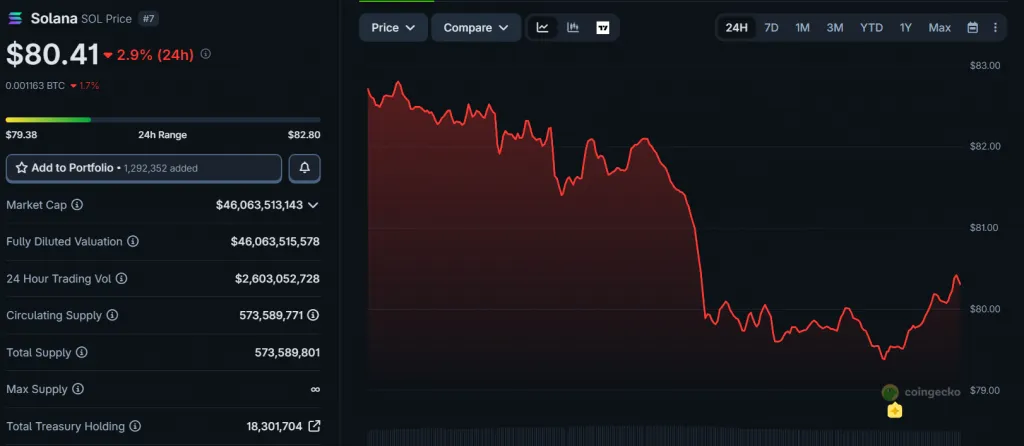Viewport: 1024px width, 446px height.
Task: Open the Compare dropdown
Action: click(x=476, y=27)
